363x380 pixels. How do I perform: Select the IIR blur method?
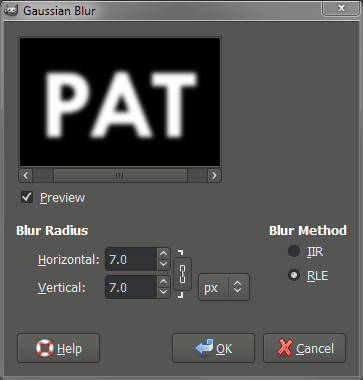click(294, 251)
